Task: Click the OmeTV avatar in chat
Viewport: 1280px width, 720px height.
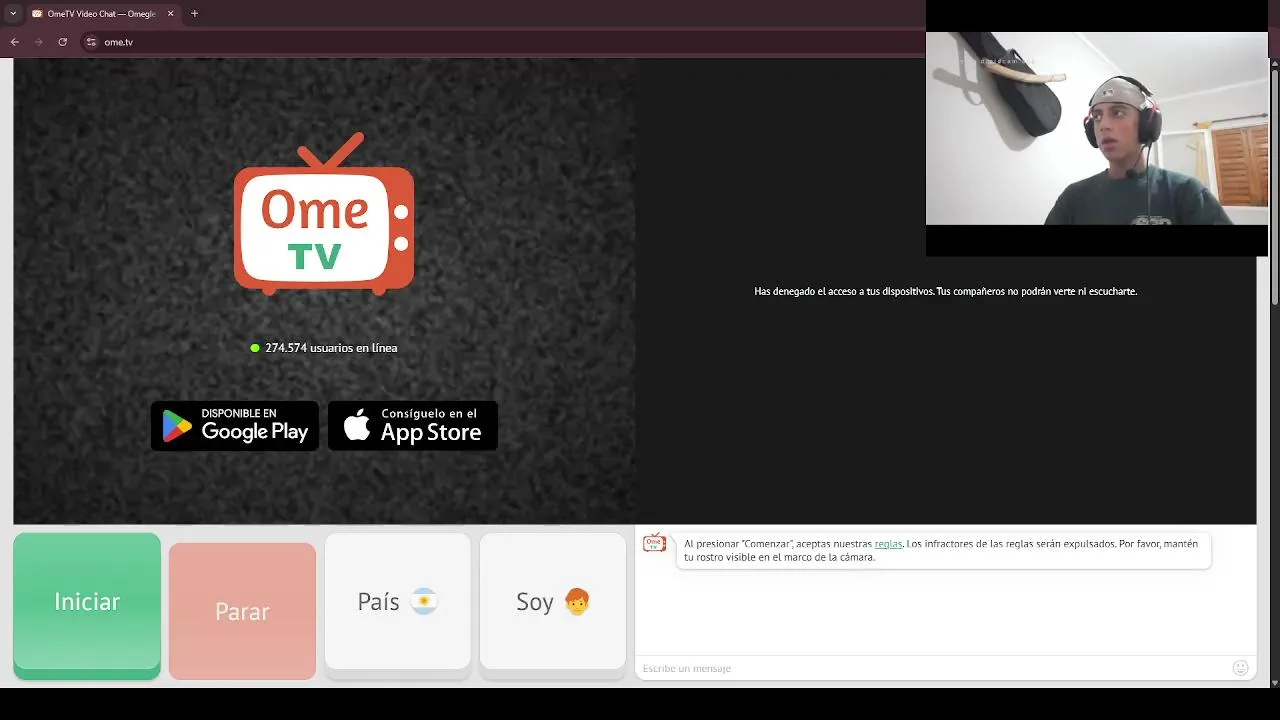Action: [x=655, y=543]
